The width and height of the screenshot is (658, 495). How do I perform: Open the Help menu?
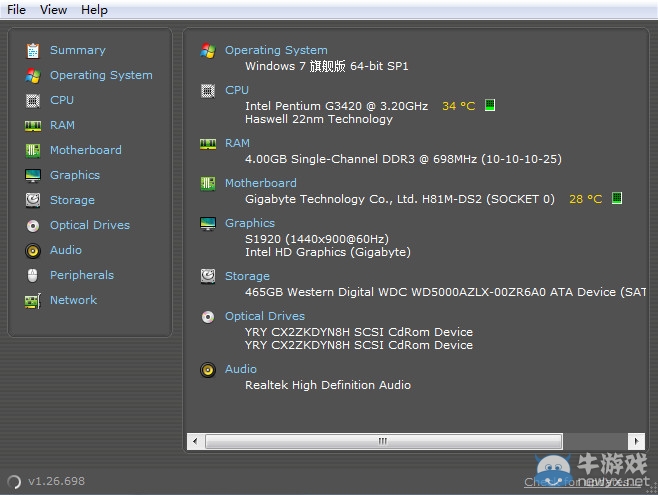pos(94,9)
